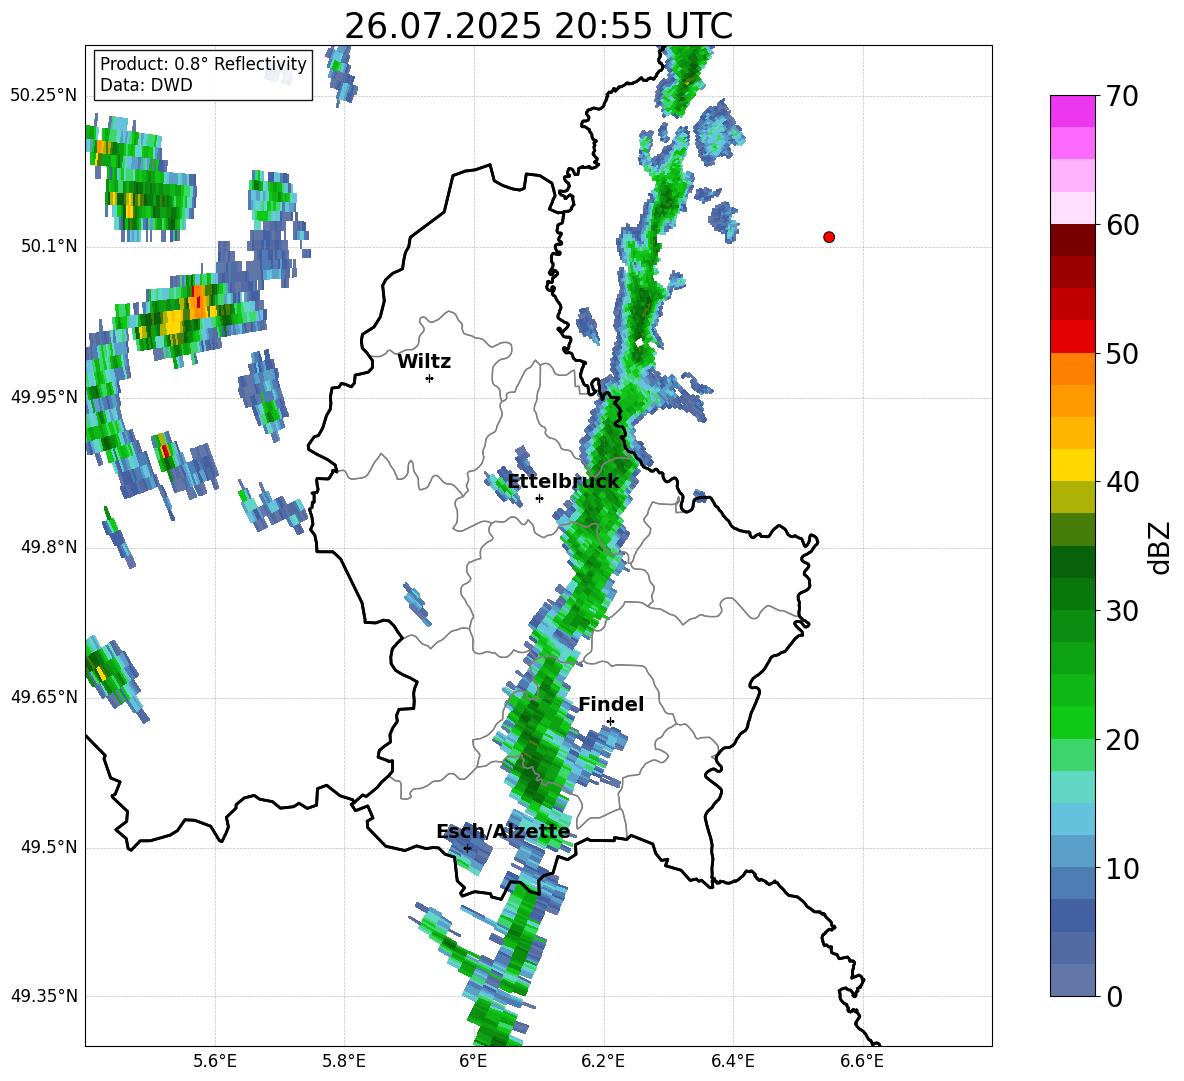Image resolution: width=1184 pixels, height=1081 pixels.
Task: Click the red station marker dot
Action: [828, 237]
